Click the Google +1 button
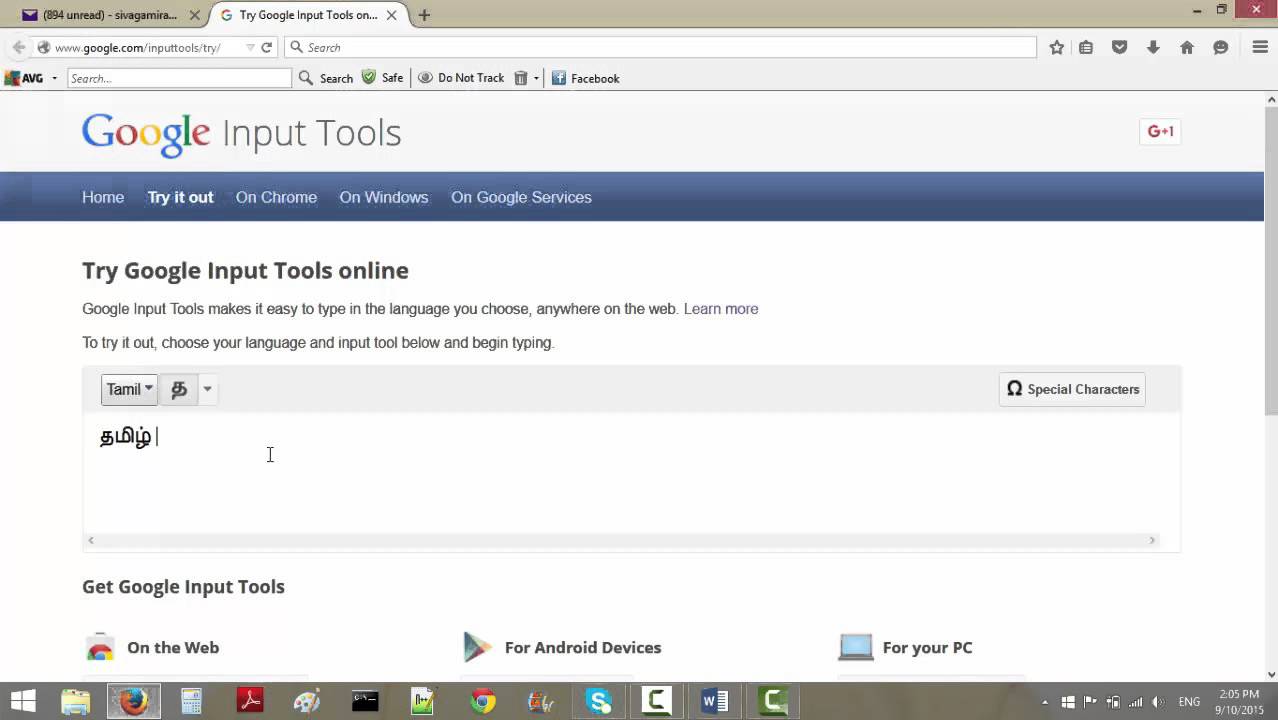 [x=1160, y=131]
